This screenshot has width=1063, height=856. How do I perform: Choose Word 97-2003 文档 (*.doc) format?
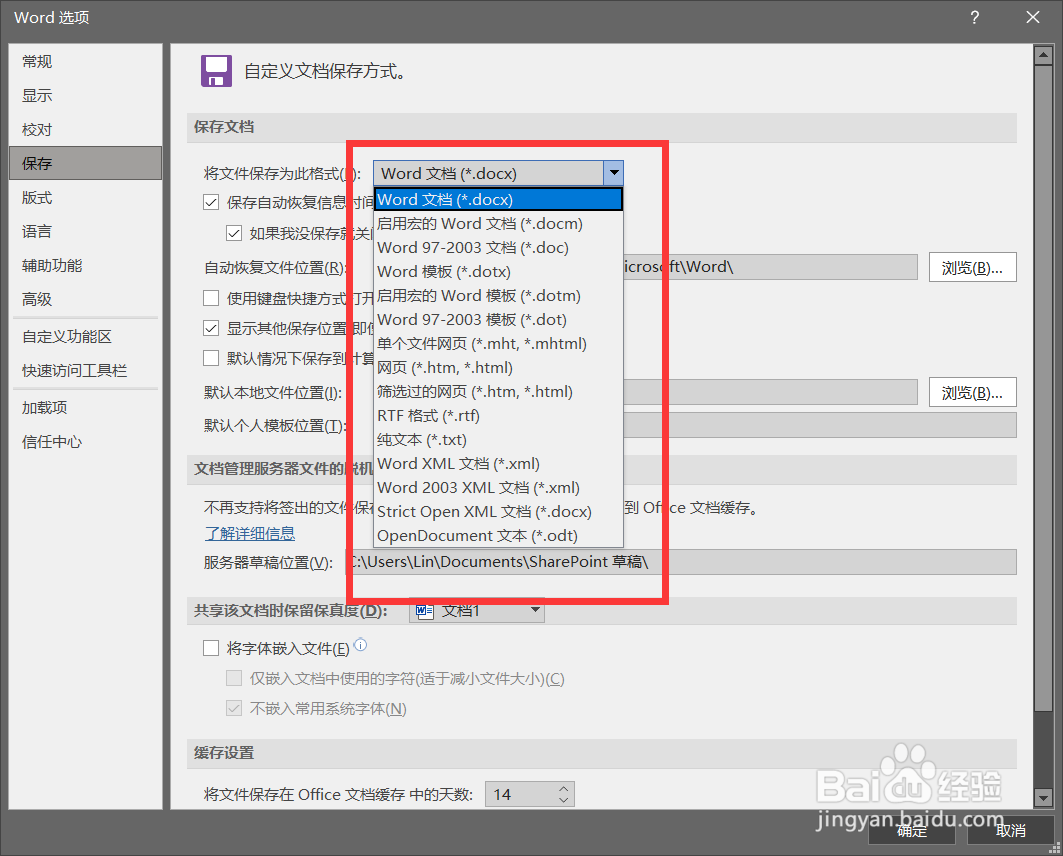[x=498, y=247]
